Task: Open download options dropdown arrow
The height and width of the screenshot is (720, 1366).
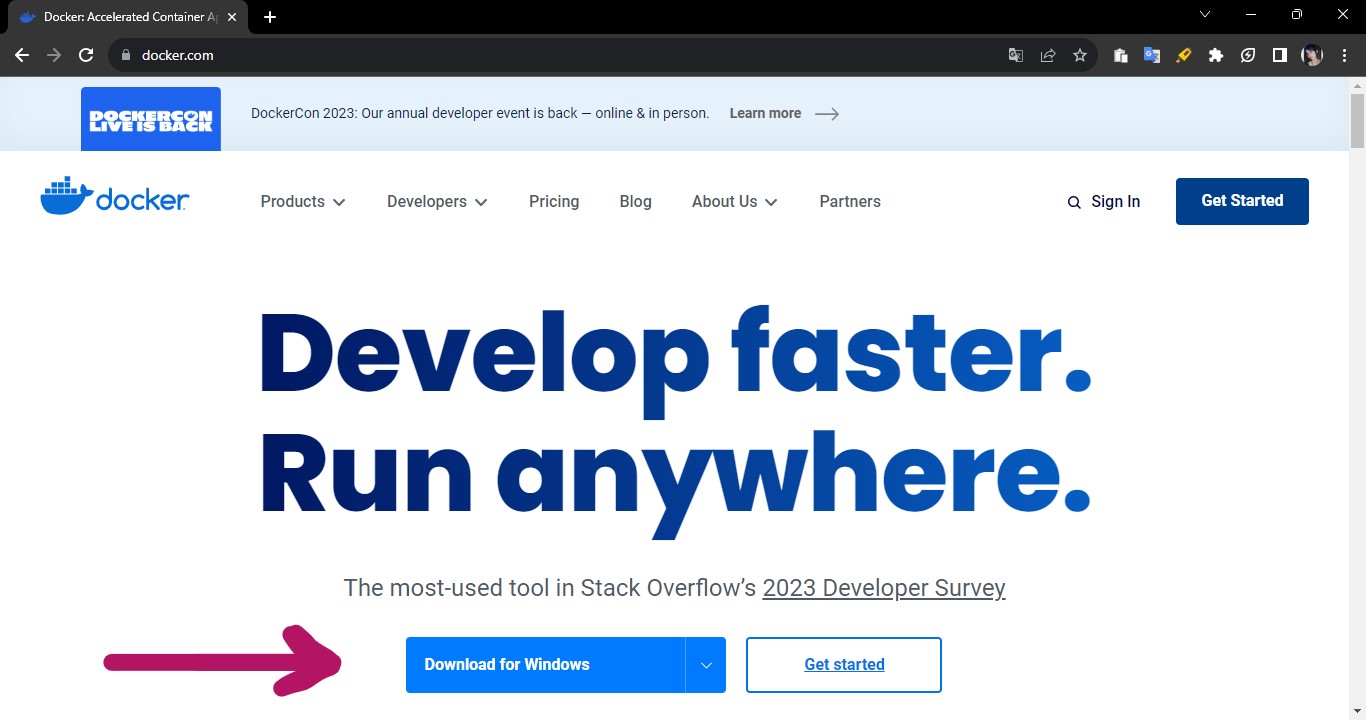Action: [x=706, y=665]
